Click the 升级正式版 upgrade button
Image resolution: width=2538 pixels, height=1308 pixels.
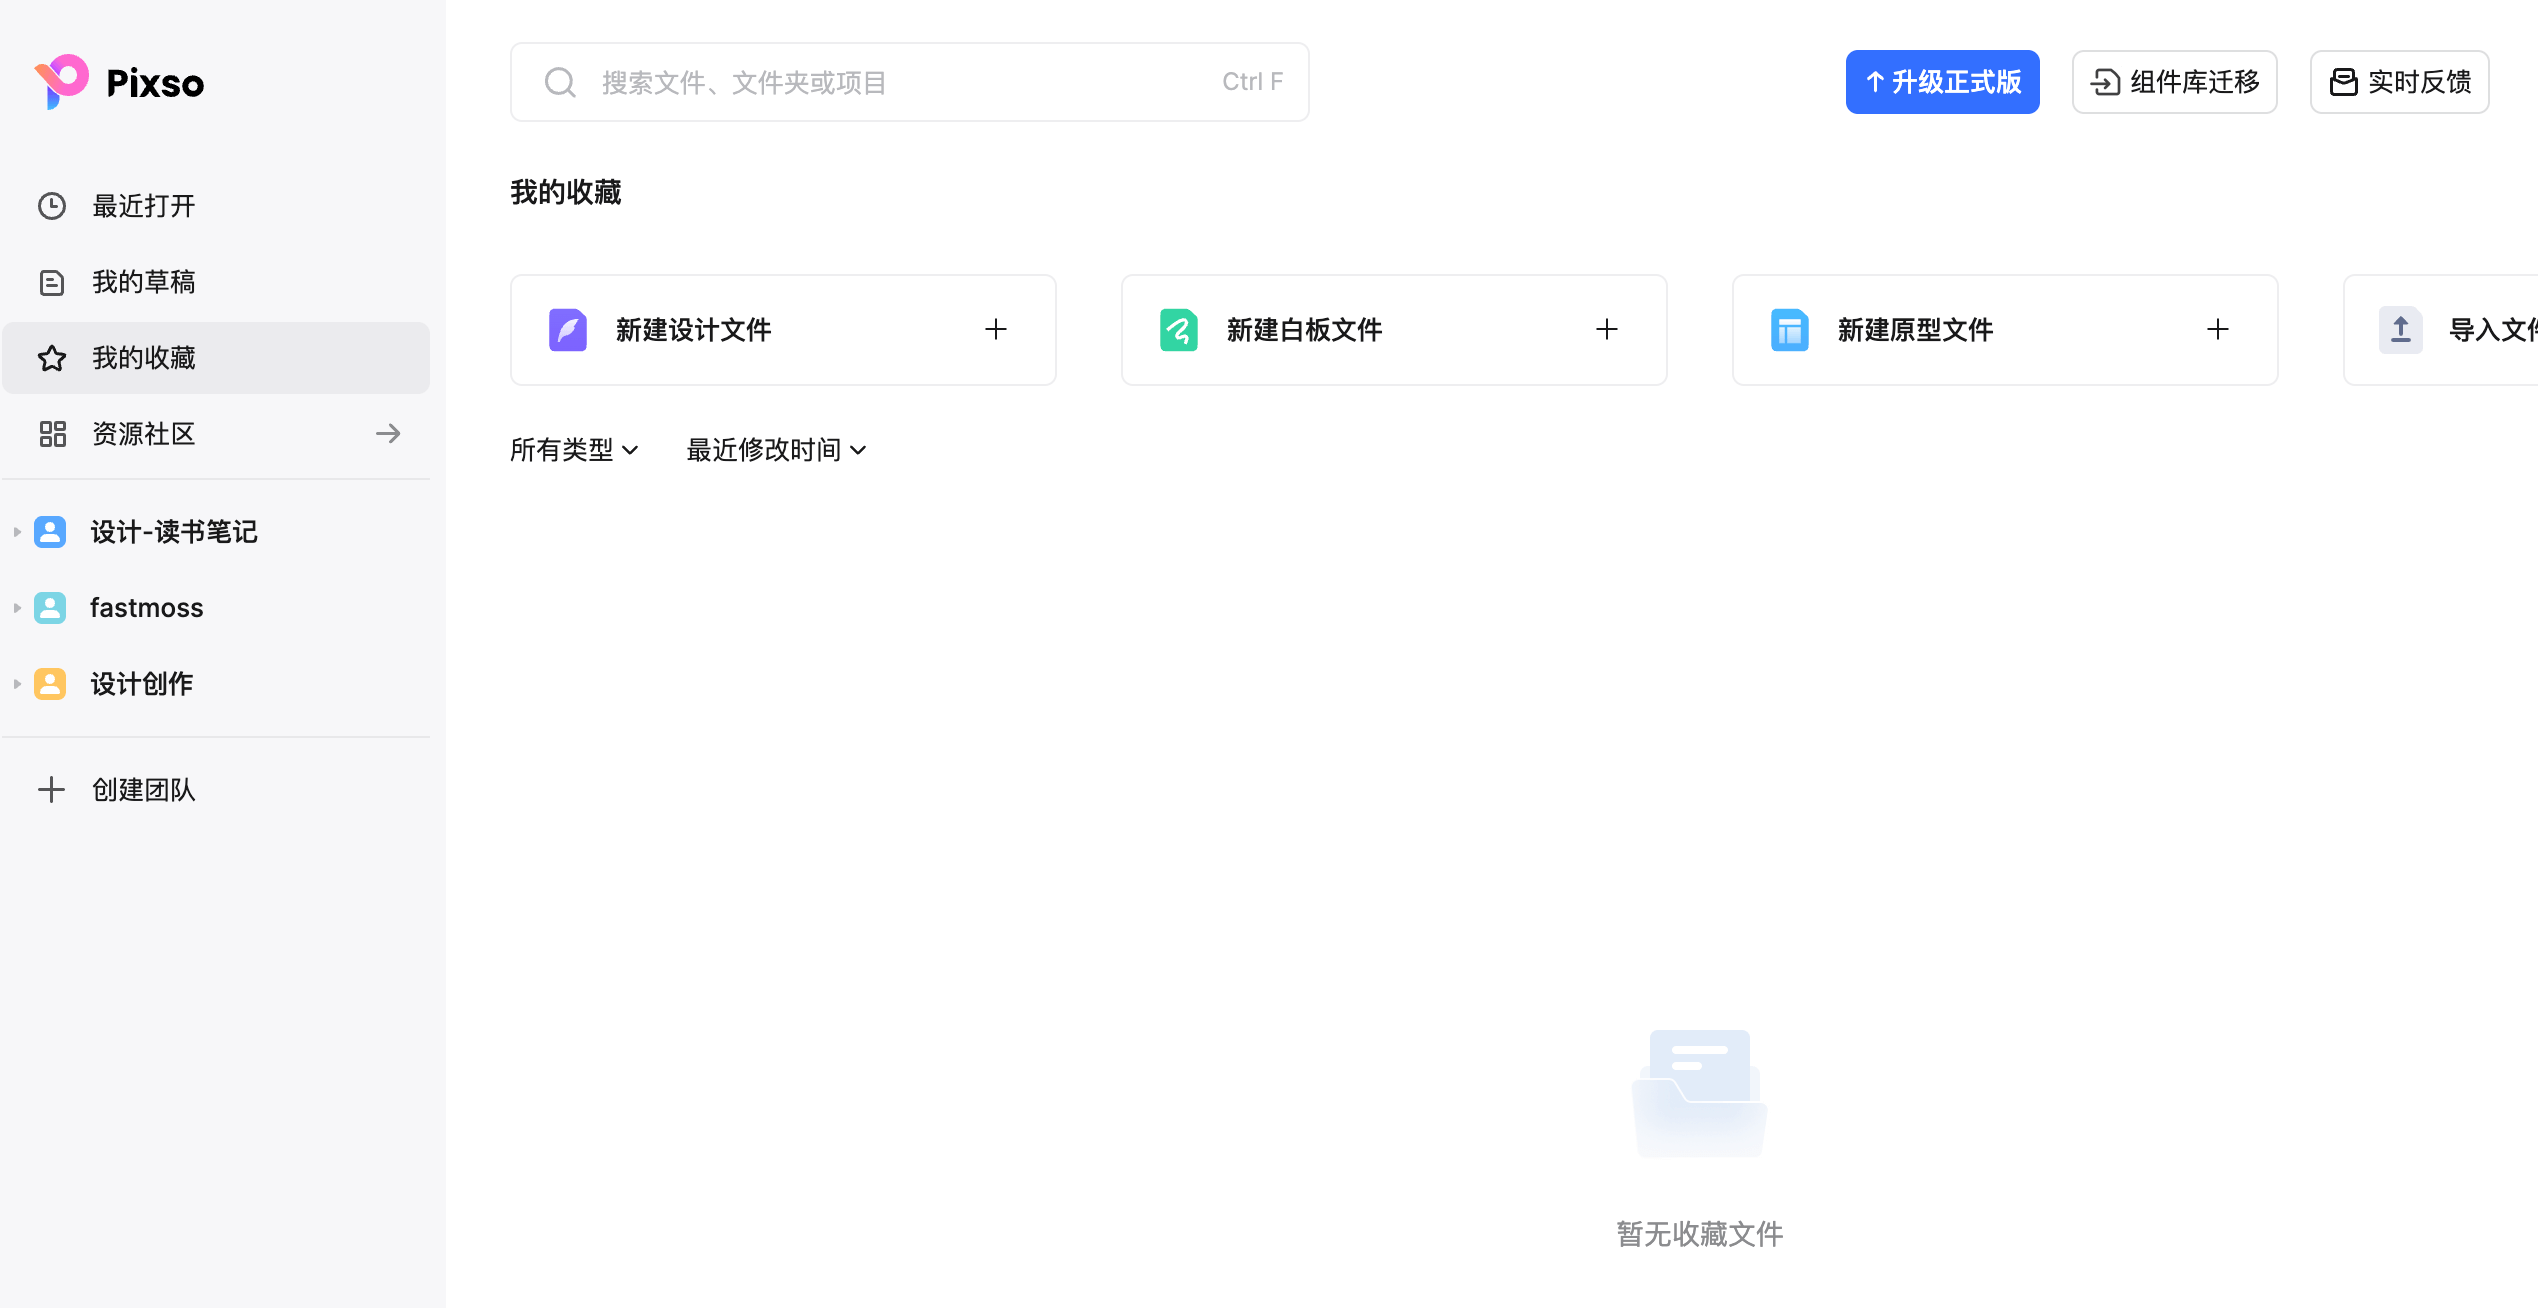coord(1942,81)
